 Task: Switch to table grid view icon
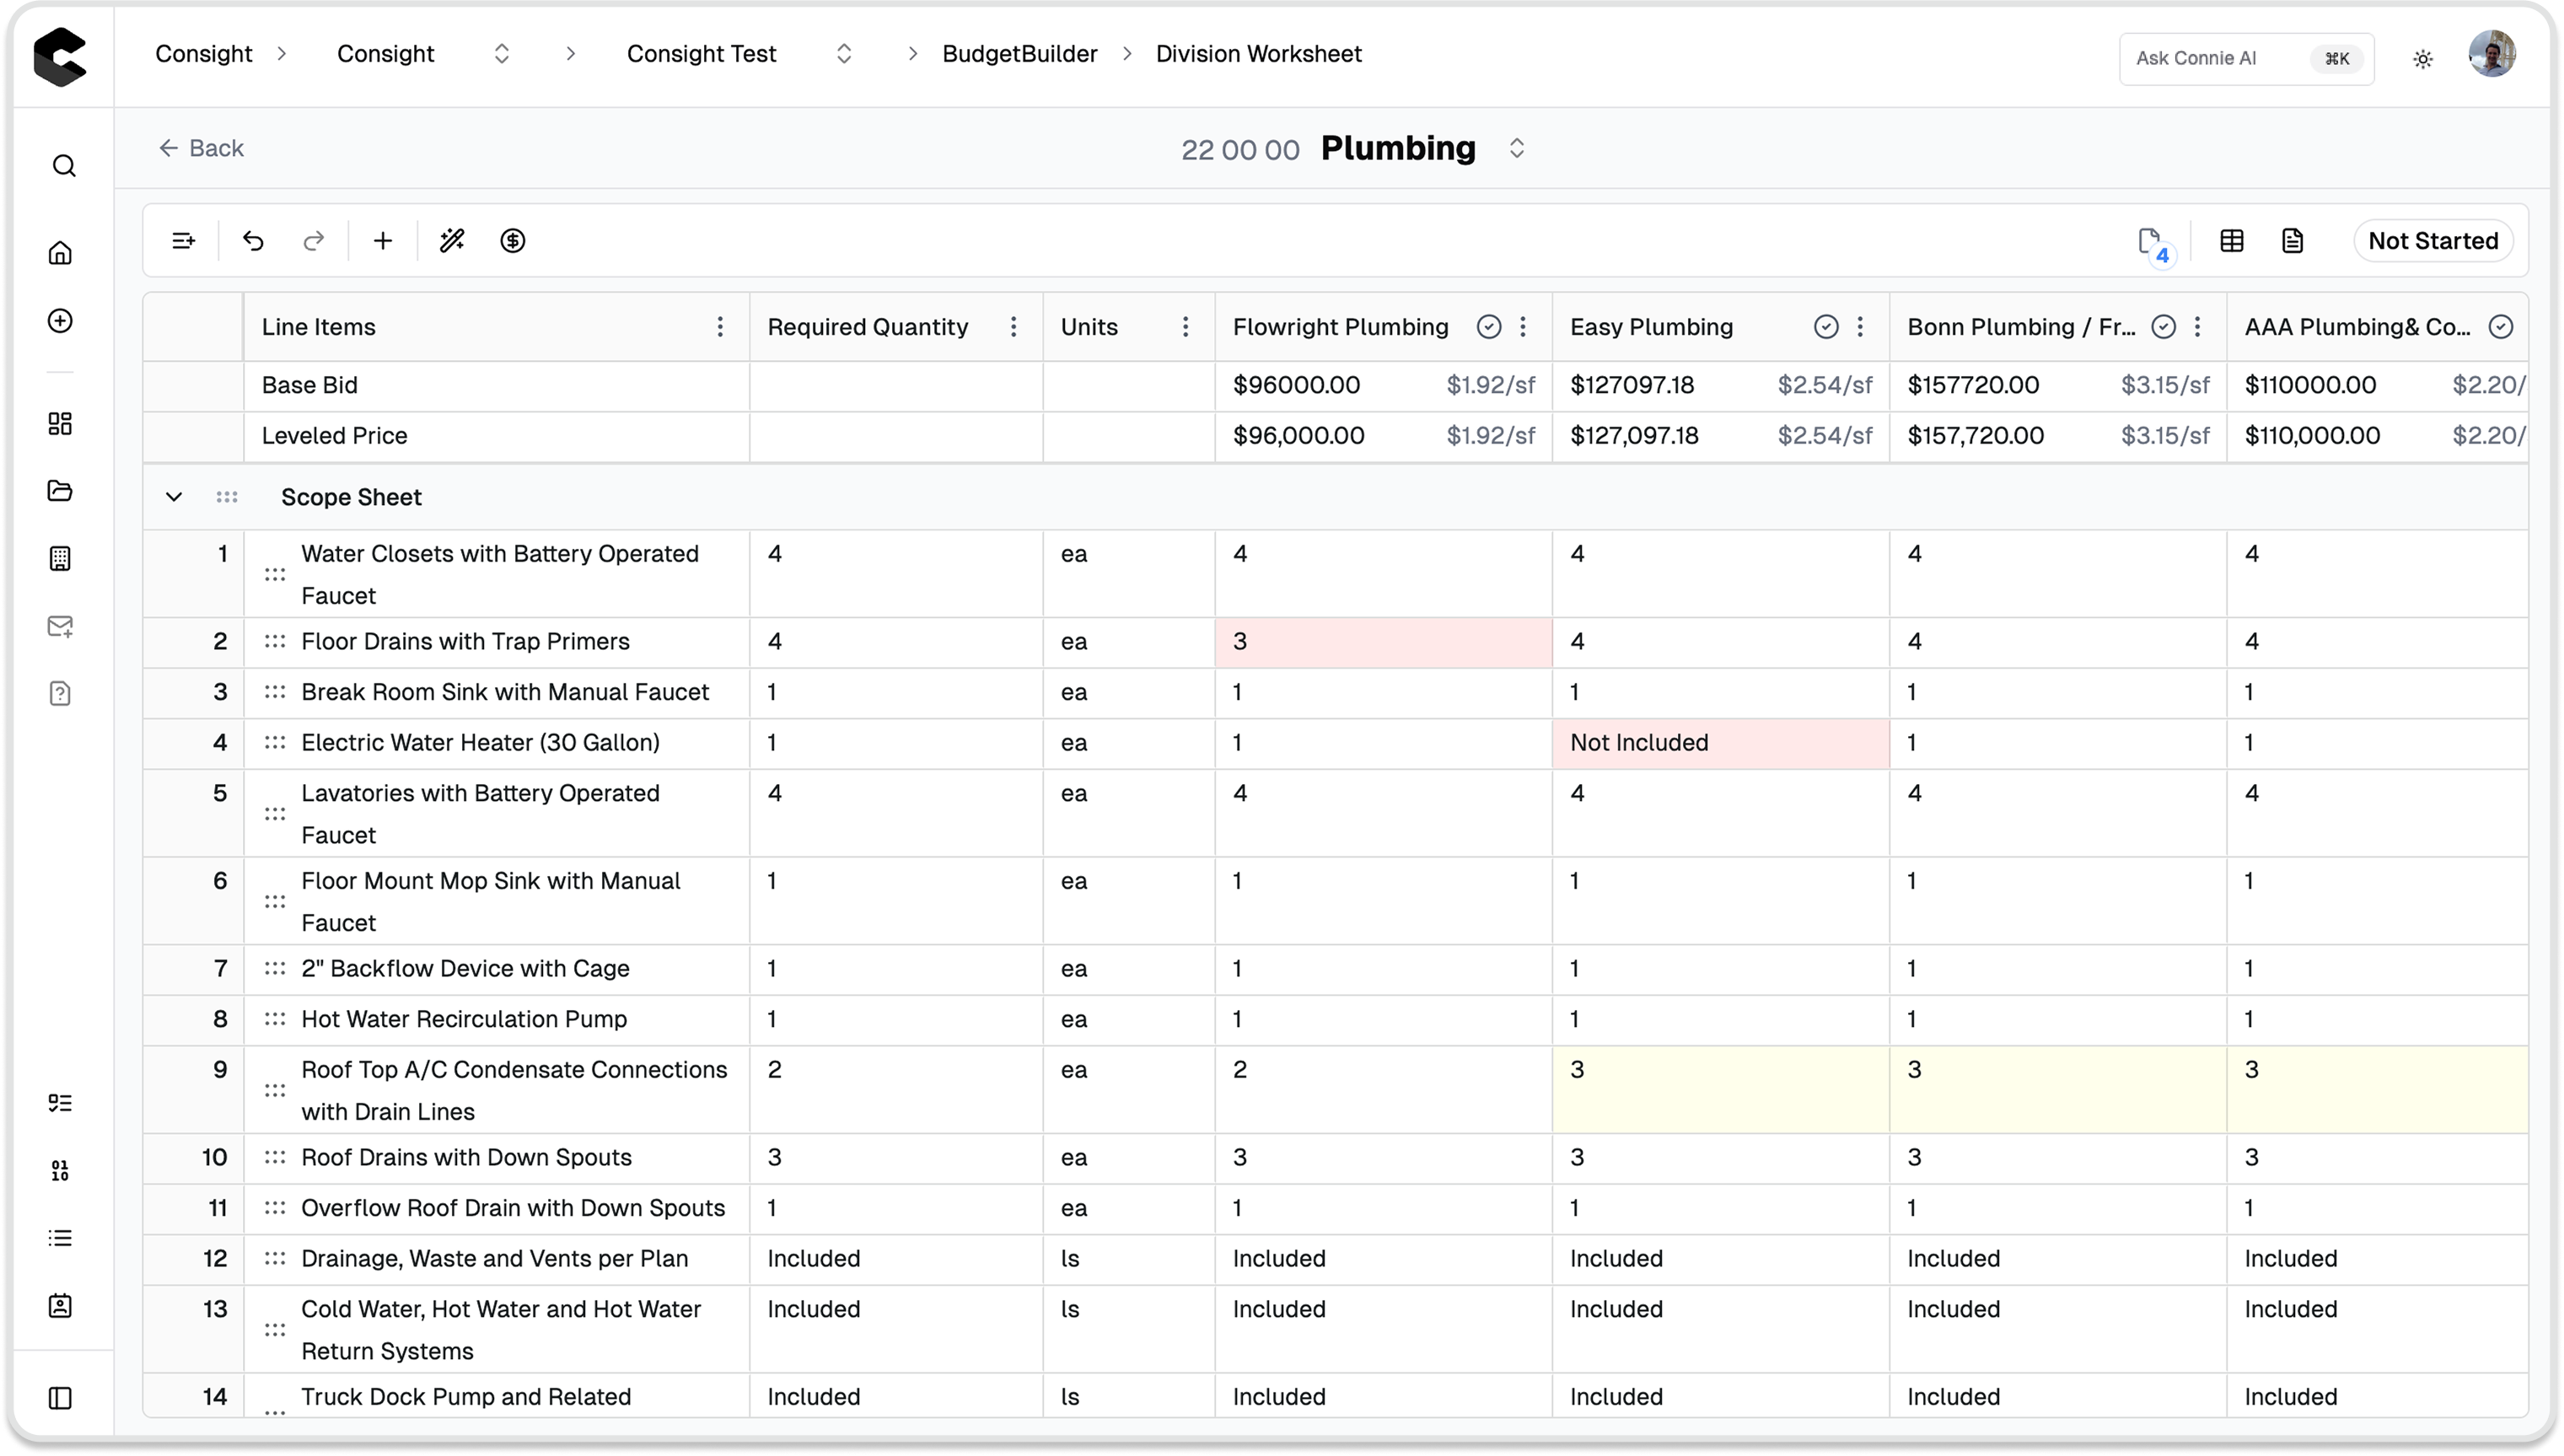click(2232, 241)
